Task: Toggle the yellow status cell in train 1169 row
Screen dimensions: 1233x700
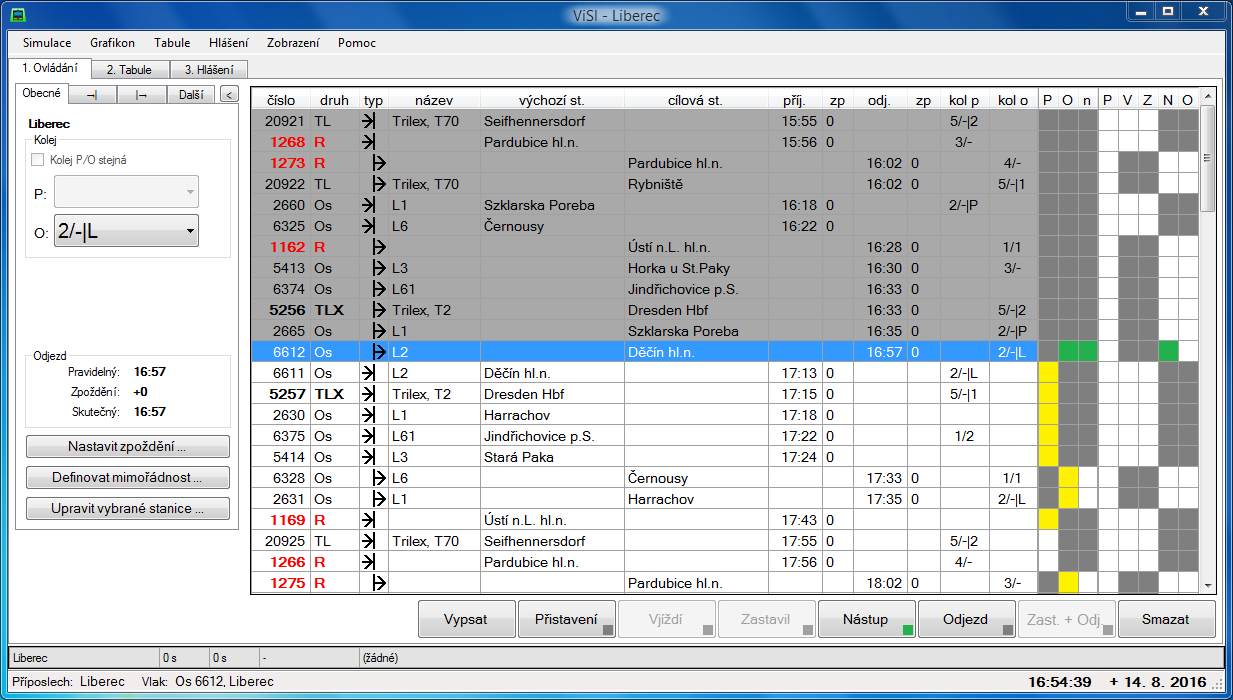Action: 1048,520
